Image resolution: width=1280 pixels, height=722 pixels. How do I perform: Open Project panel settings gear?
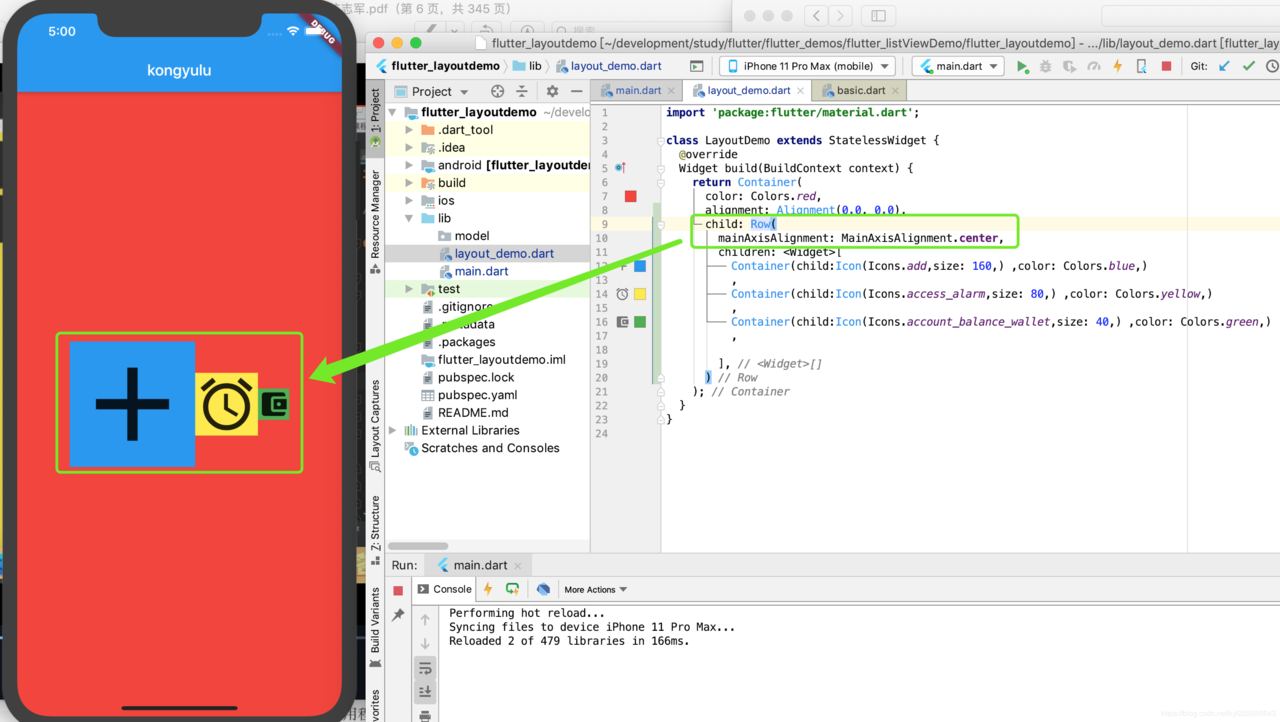click(x=552, y=91)
